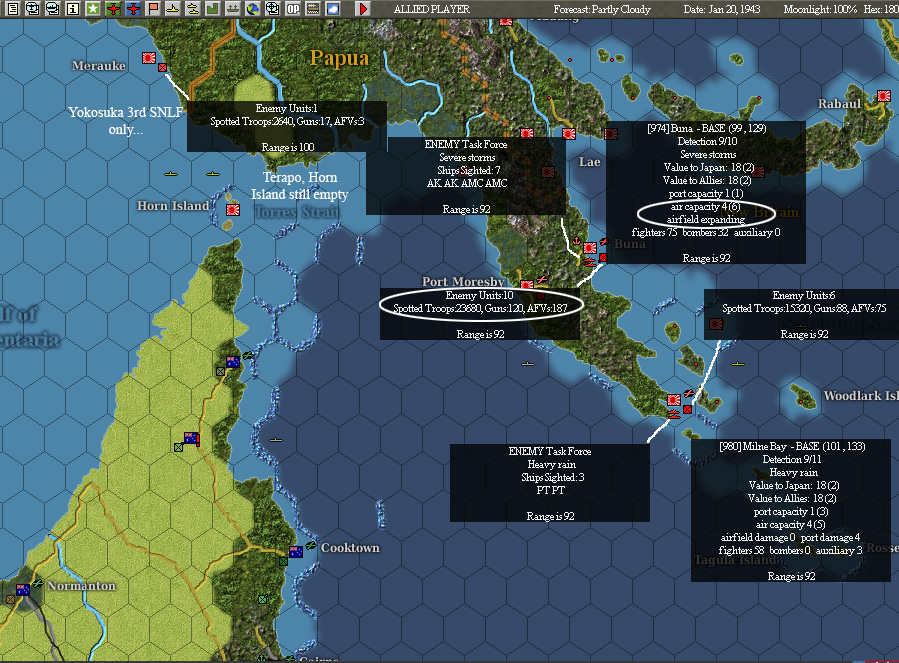Click the '[980] Milne Bay - BASE' info heading
This screenshot has width=899, height=663.
[792, 446]
